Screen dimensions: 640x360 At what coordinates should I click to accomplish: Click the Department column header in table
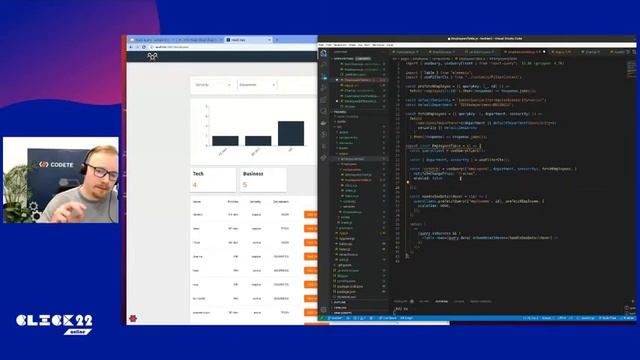click(281, 202)
